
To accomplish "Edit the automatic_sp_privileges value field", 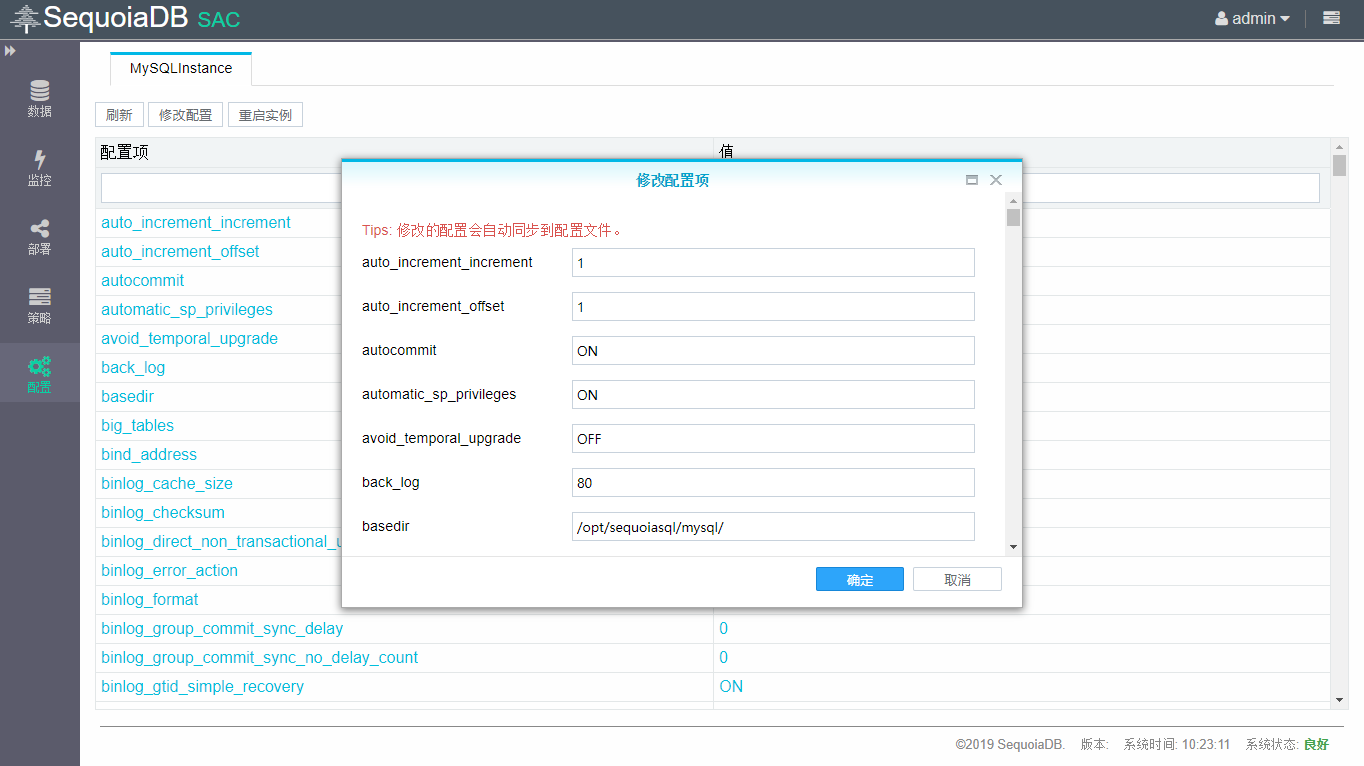I will (x=773, y=395).
